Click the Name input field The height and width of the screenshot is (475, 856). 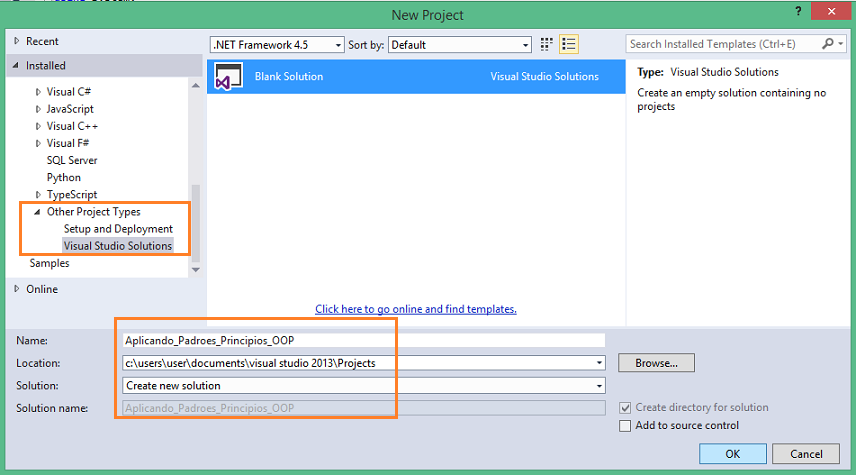click(x=364, y=341)
